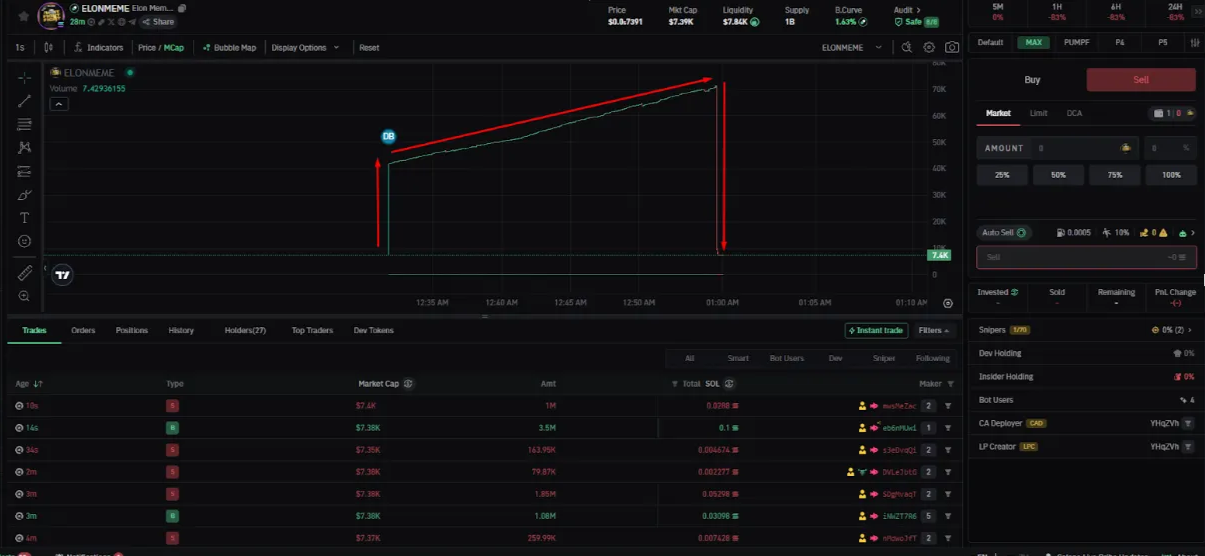Select the text annotation tool

[x=25, y=217]
